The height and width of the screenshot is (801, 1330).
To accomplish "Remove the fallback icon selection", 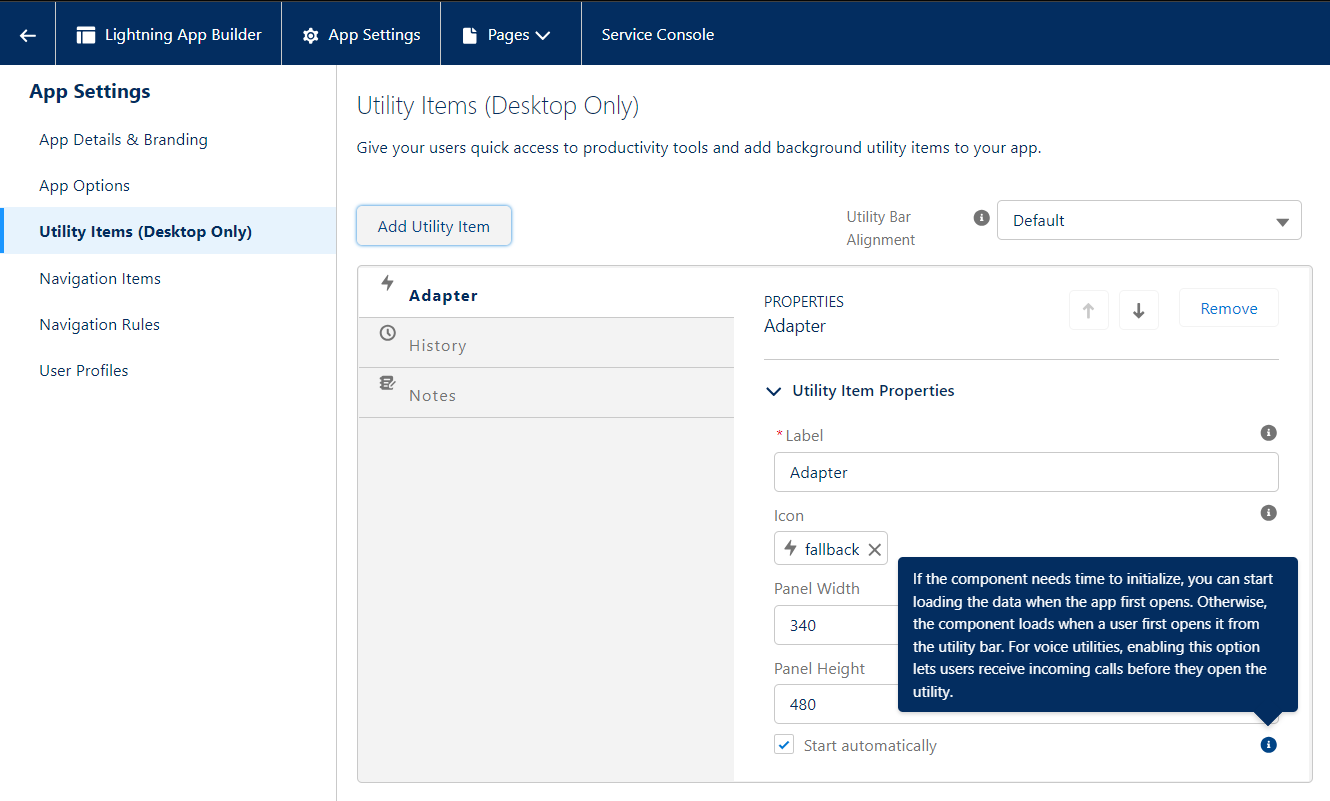I will tap(875, 550).
